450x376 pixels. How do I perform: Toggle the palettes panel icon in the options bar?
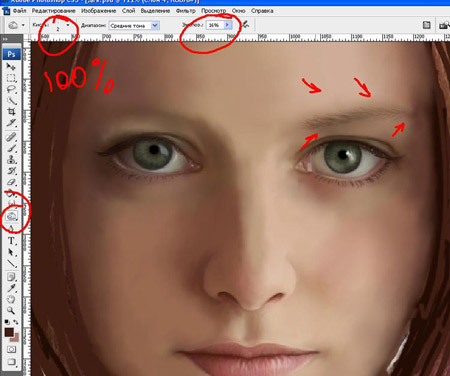coord(426,25)
